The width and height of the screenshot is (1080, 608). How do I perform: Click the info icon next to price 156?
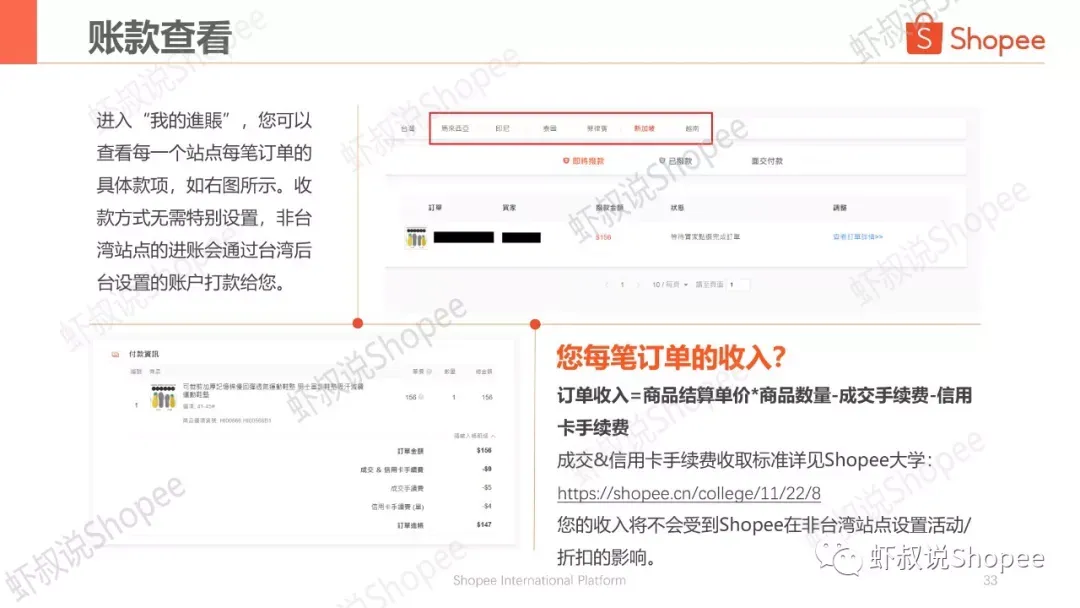(x=421, y=397)
